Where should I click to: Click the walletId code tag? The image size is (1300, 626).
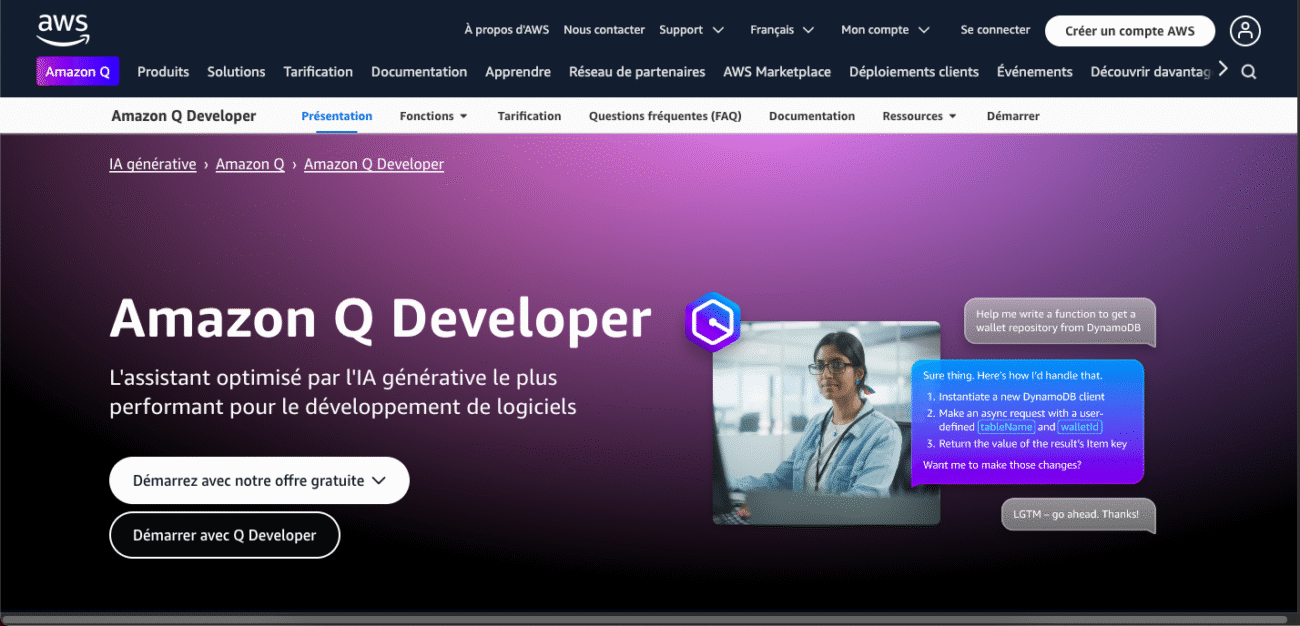1080,427
